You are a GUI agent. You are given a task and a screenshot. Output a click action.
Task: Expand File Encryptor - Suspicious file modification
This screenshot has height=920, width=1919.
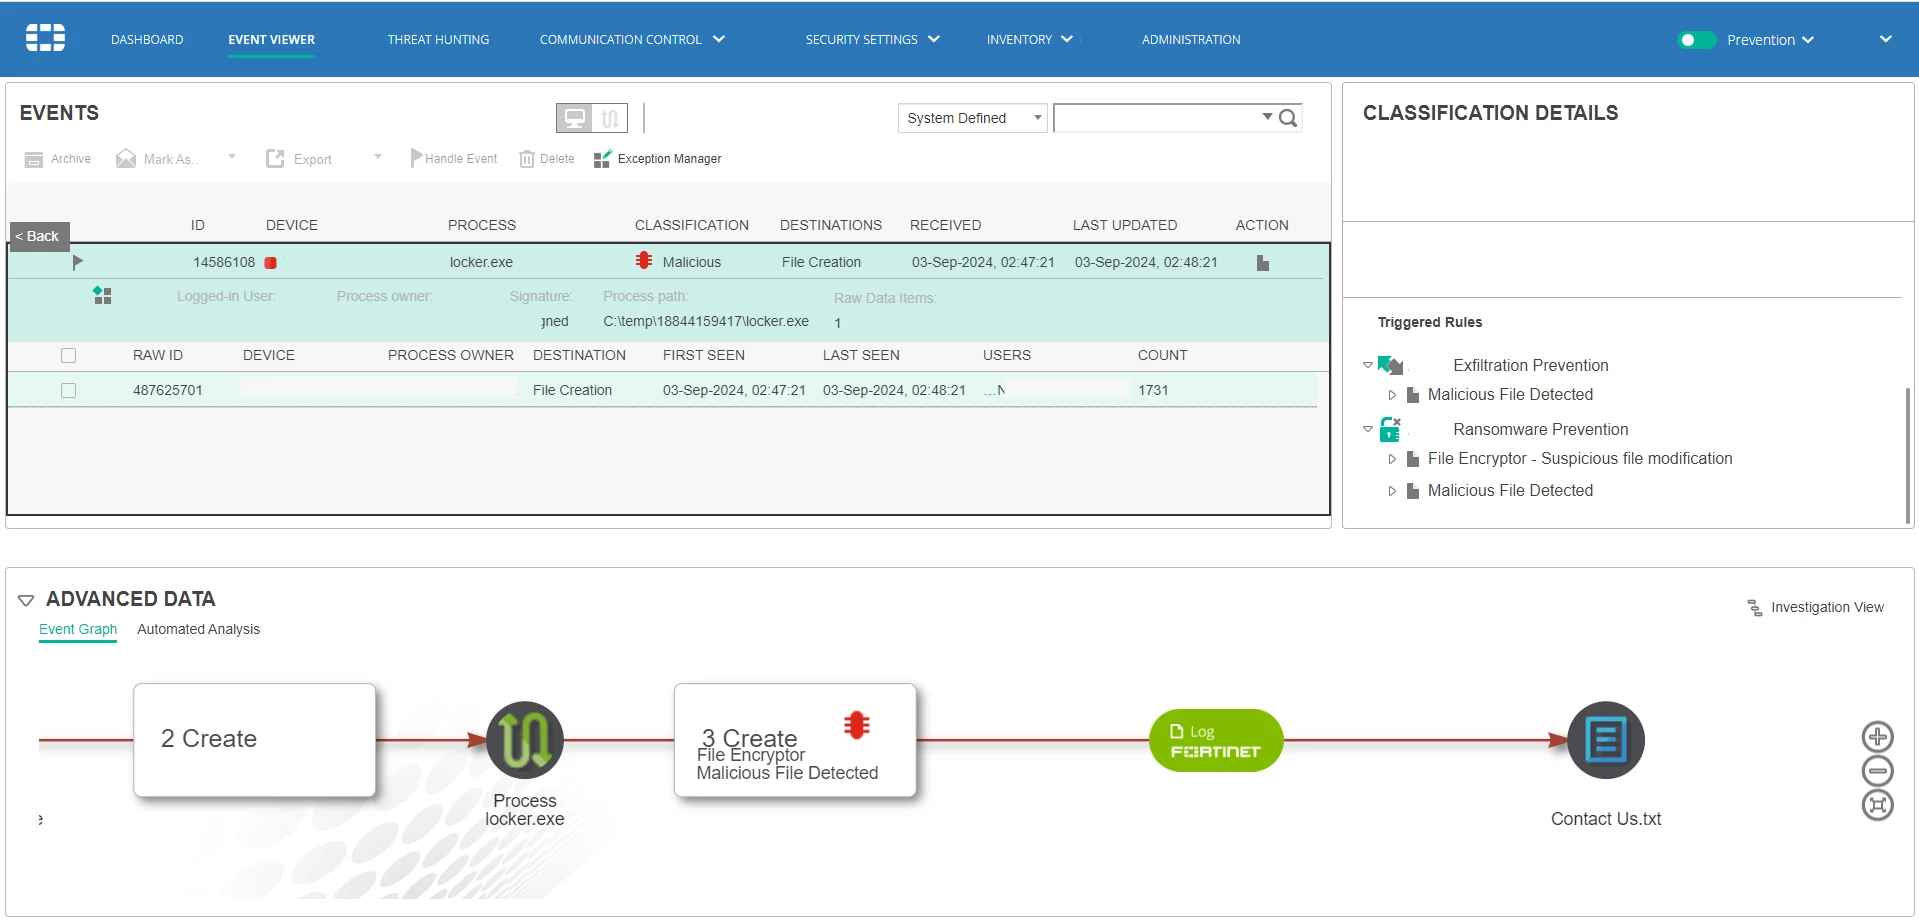[x=1392, y=459]
